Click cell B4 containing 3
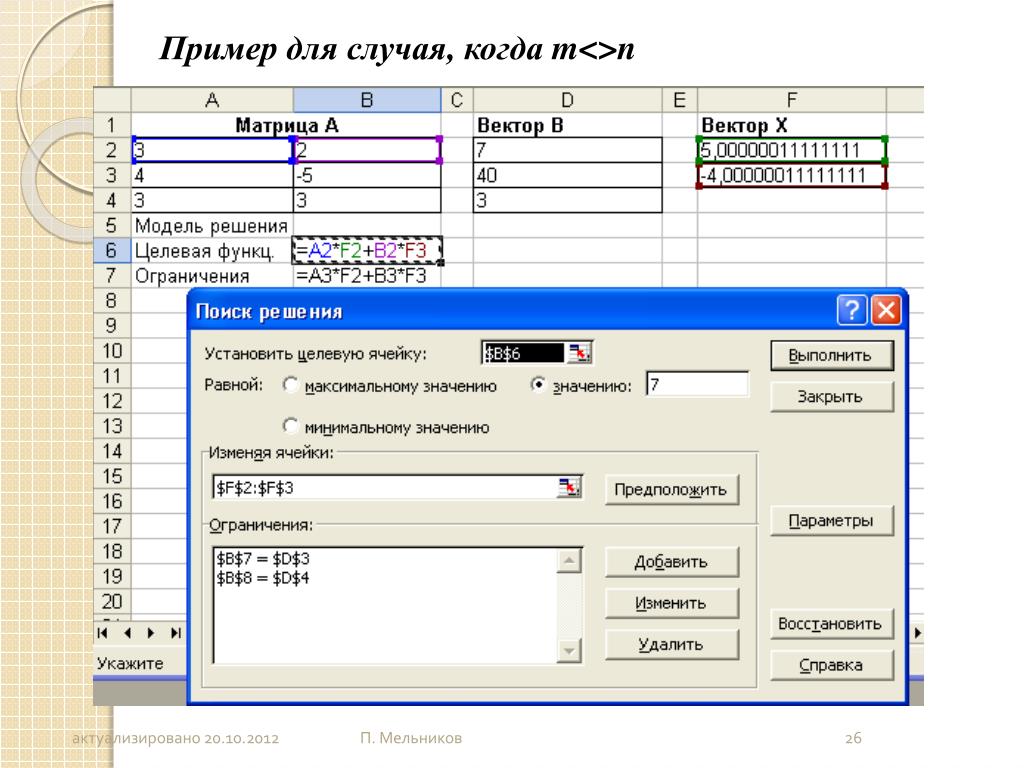1024x768 pixels. (x=367, y=200)
